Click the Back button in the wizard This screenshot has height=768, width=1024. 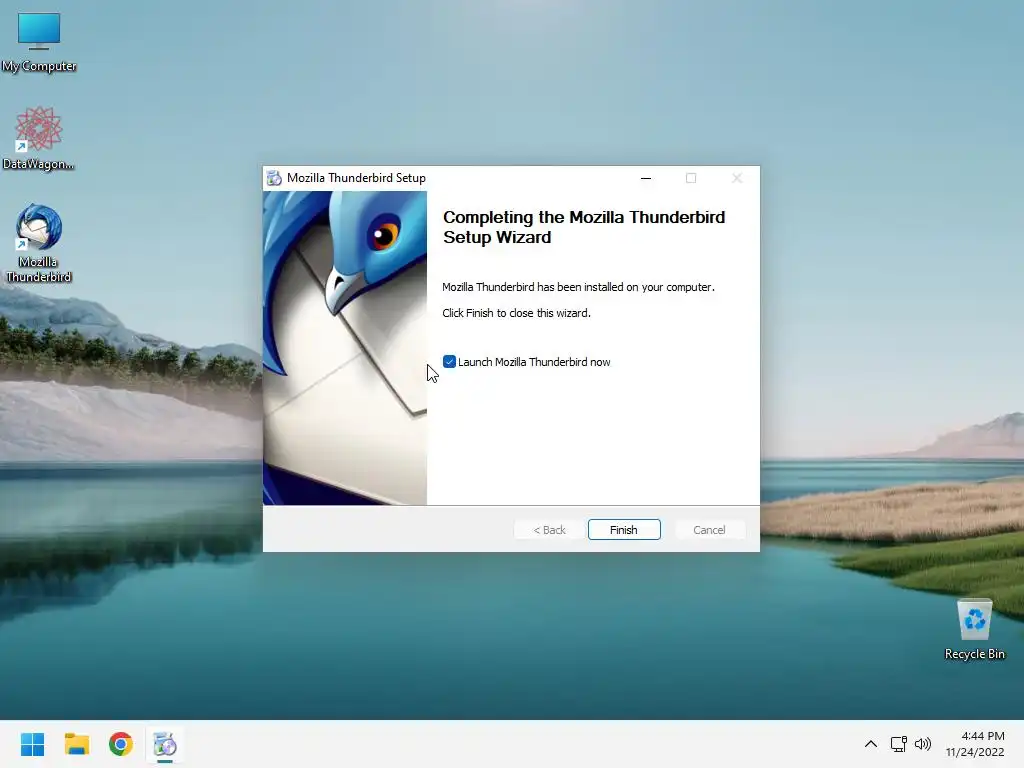click(x=549, y=530)
